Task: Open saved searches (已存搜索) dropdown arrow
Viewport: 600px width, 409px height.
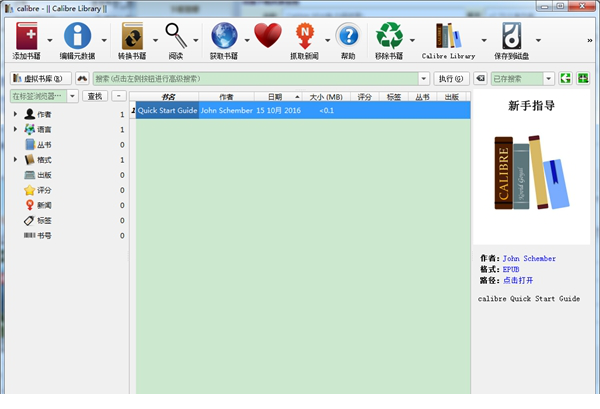Action: 549,78
